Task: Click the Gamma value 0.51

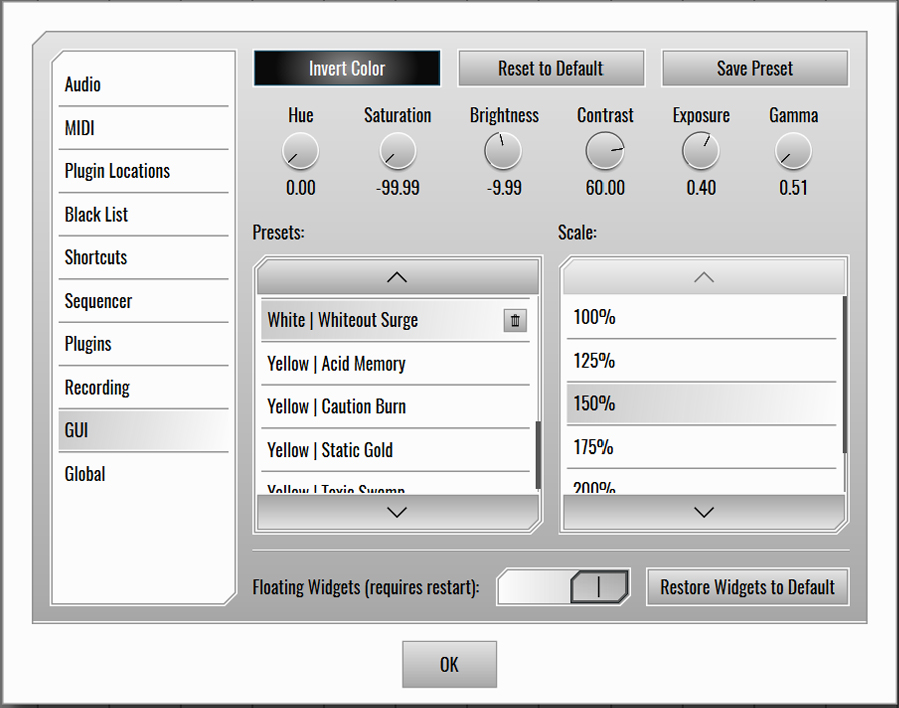Action: 794,187
